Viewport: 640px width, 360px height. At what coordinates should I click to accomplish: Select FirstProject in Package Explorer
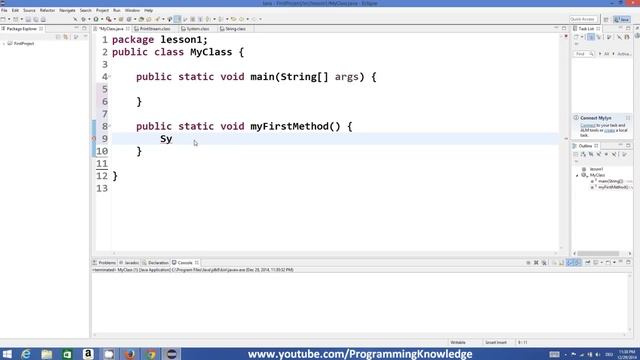(24, 43)
